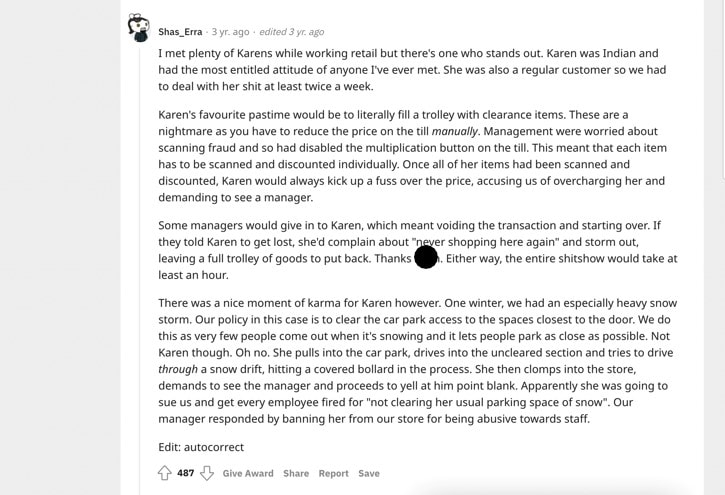725x495 pixels.
Task: Downvote the Shas_Erra comment
Action: click(207, 473)
